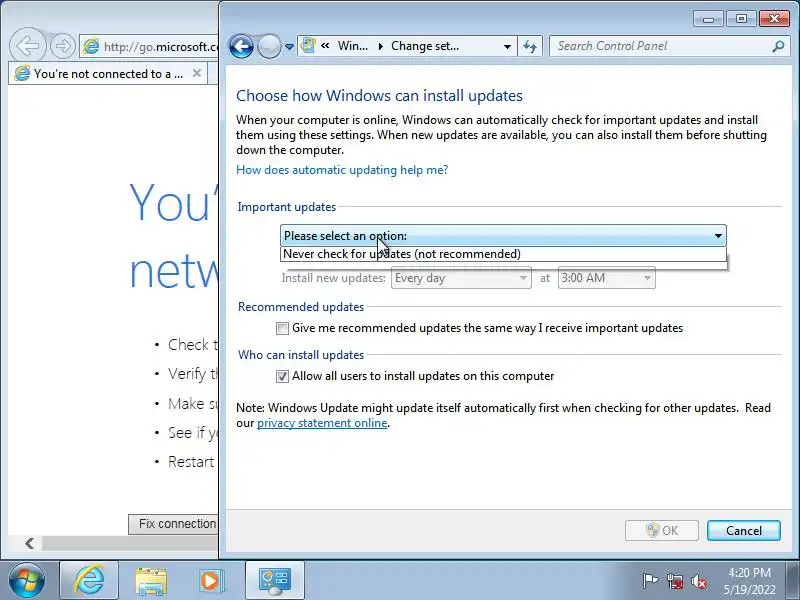
Task: Click the Cancel button
Action: click(743, 531)
